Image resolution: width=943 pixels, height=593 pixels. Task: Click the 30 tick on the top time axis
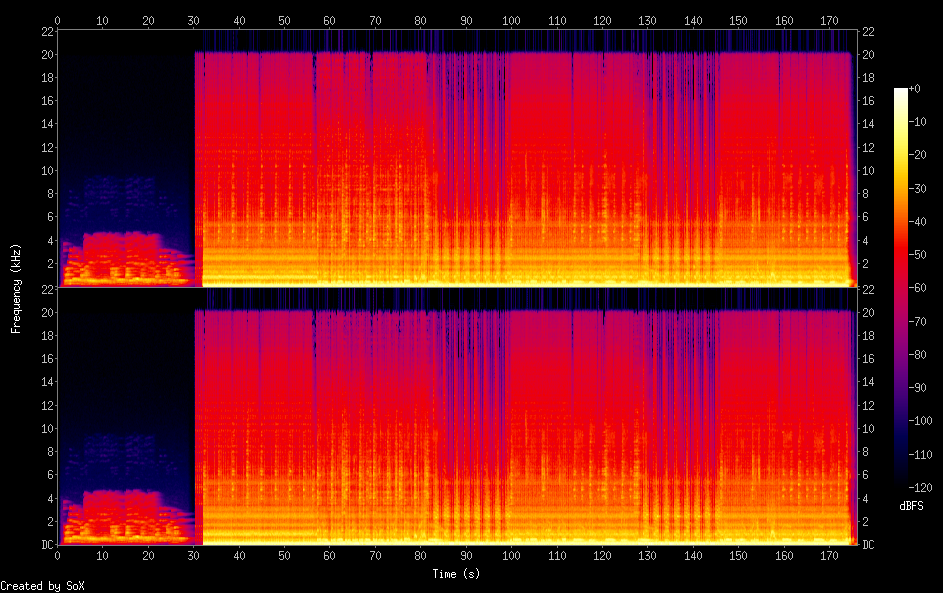click(194, 19)
